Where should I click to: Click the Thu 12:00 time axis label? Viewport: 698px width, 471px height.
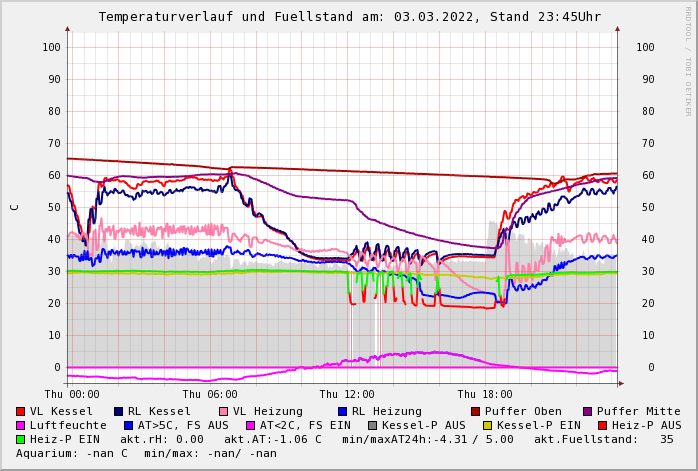pyautogui.click(x=347, y=394)
